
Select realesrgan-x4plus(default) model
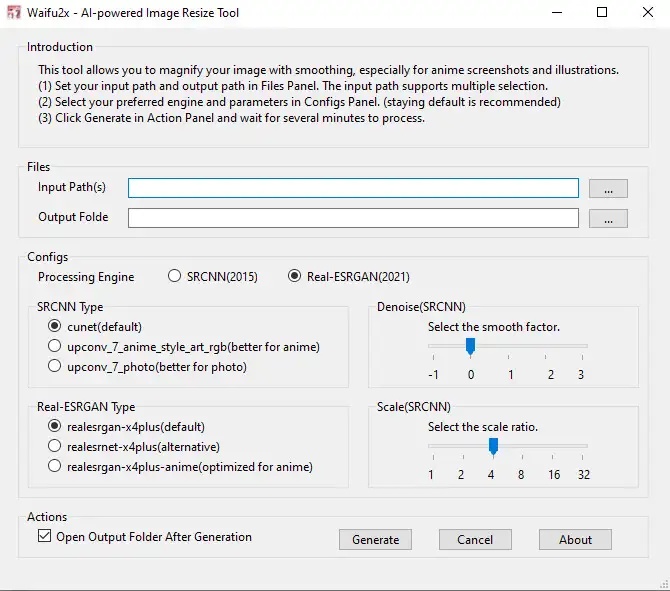point(56,427)
